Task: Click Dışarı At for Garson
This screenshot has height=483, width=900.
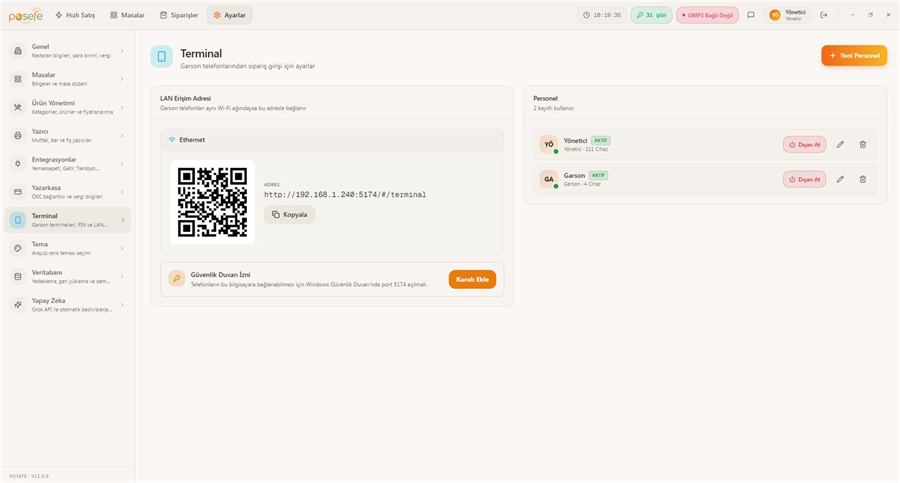Action: pyautogui.click(x=805, y=179)
